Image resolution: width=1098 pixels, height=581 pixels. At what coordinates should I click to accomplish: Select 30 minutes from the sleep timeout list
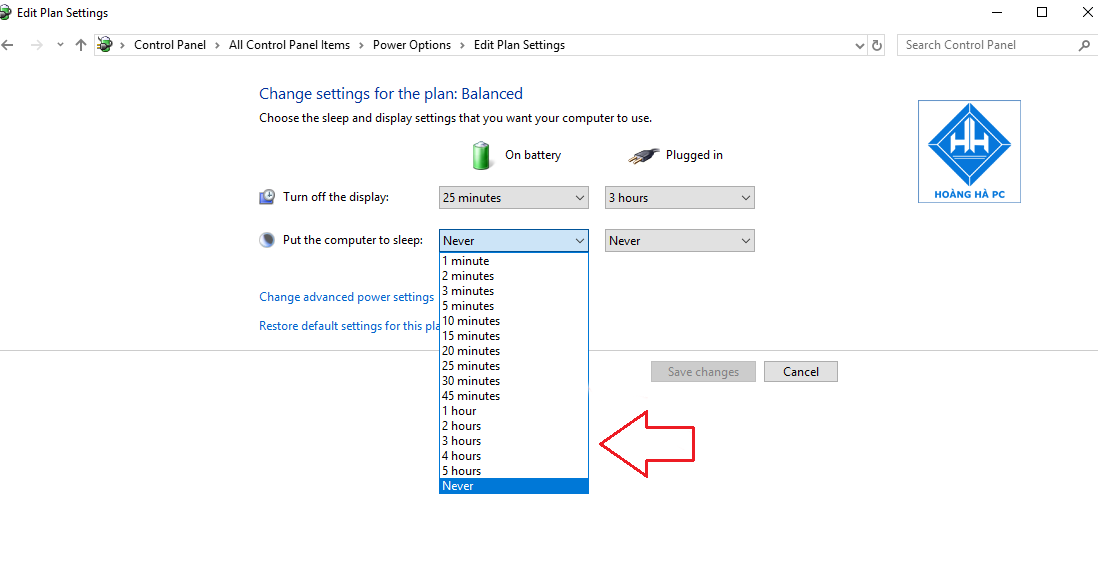[x=470, y=380]
